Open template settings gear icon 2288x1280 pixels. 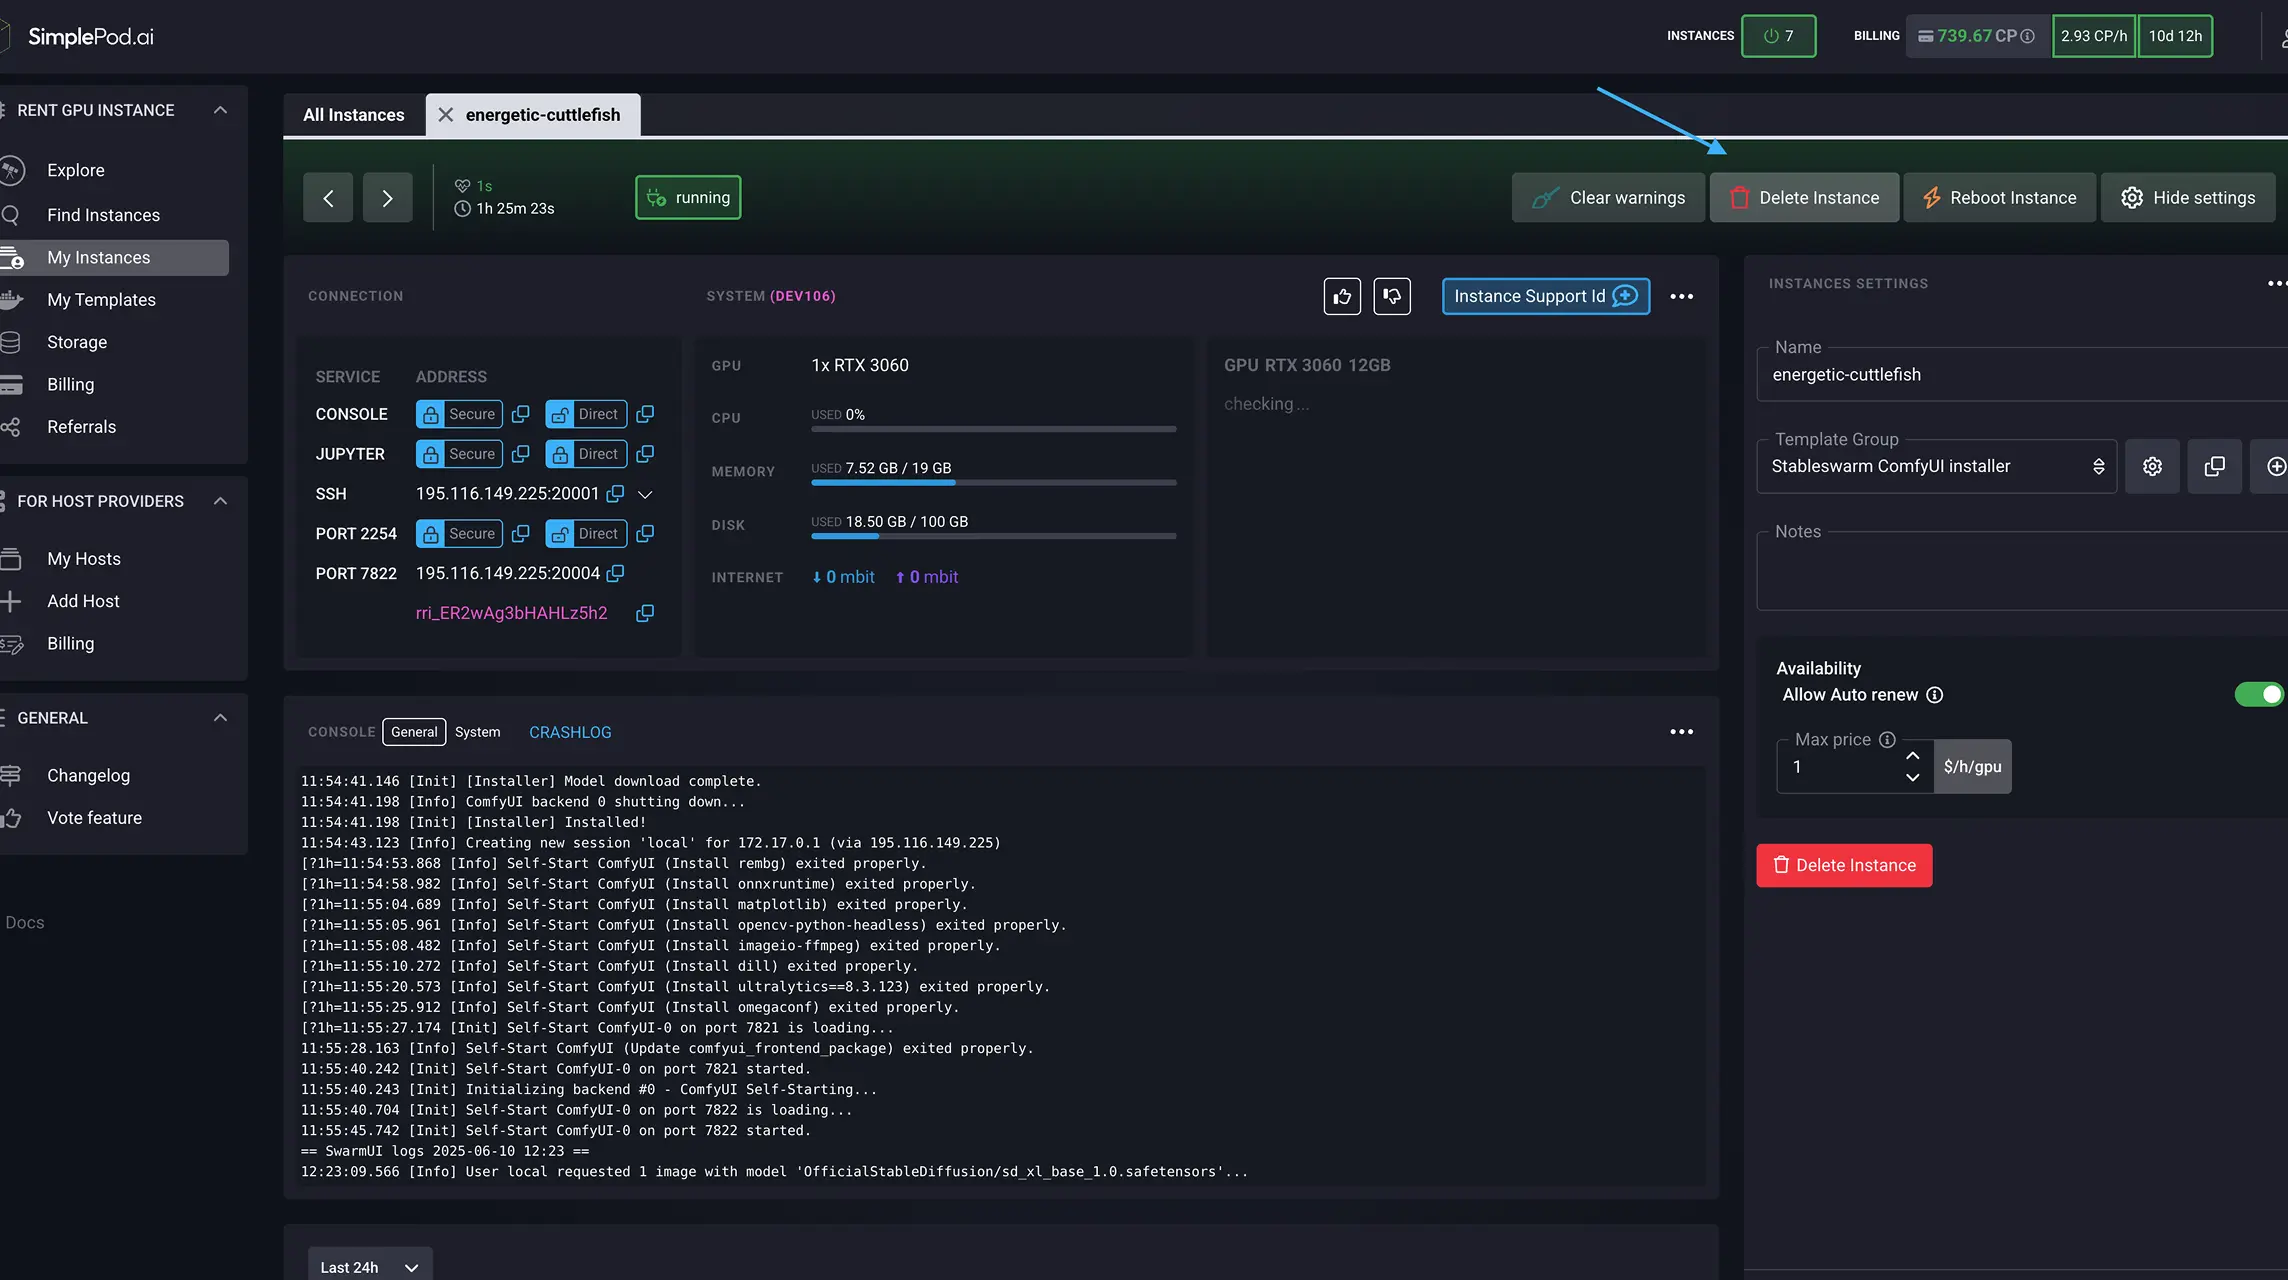click(x=2152, y=466)
